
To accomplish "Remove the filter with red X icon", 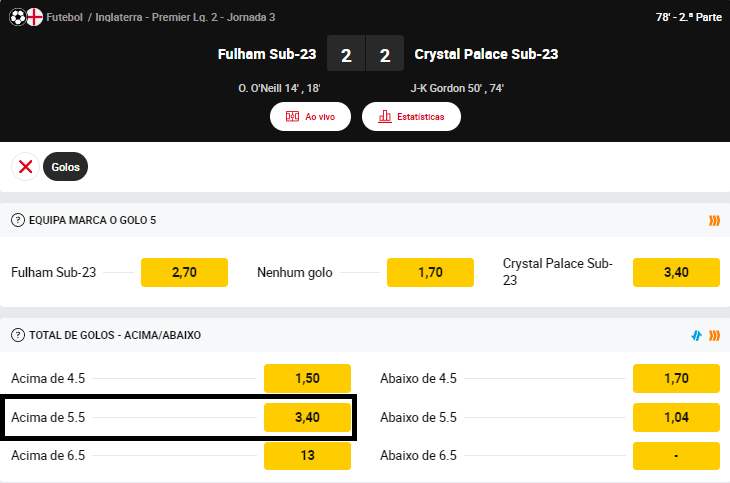I will coord(26,166).
